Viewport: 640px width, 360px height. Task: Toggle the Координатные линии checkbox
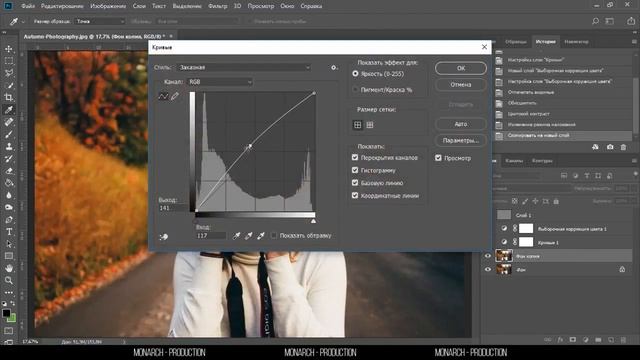355,195
